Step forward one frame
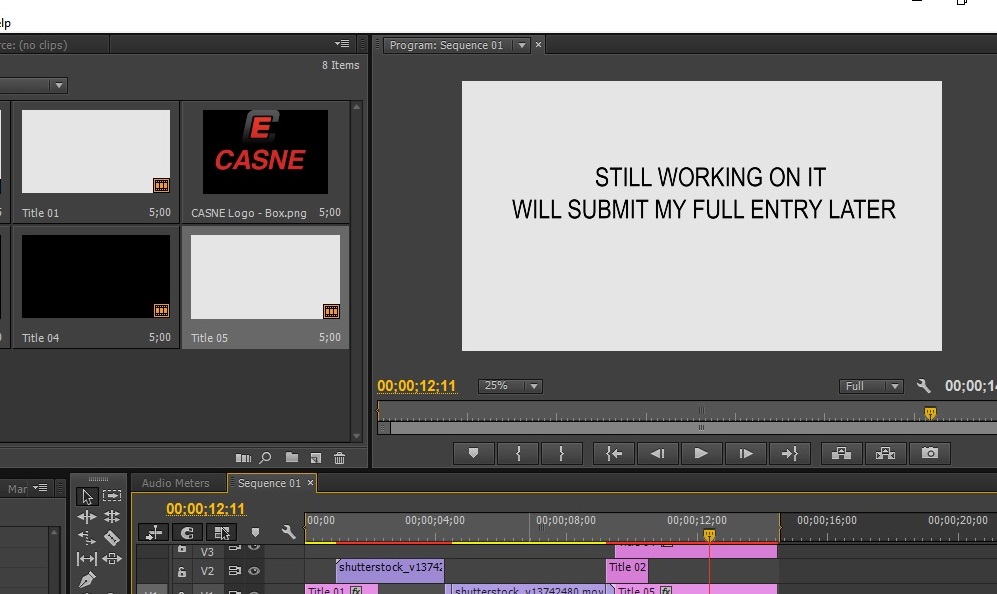 pyautogui.click(x=745, y=453)
